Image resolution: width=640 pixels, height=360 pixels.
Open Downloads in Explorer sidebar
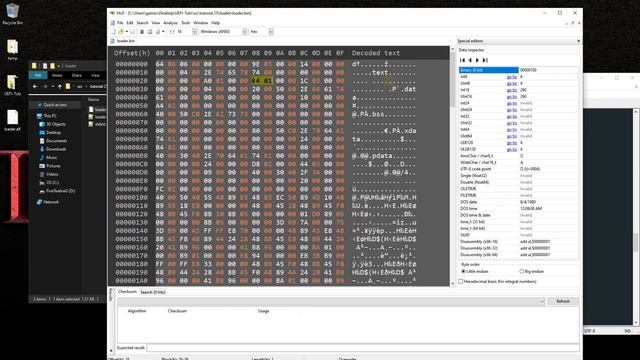53,149
